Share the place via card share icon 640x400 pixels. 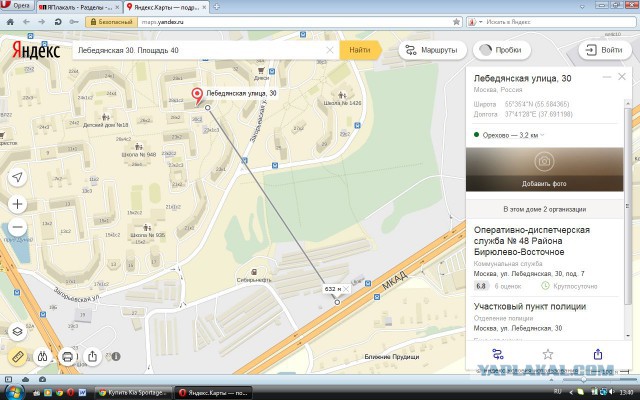(598, 354)
